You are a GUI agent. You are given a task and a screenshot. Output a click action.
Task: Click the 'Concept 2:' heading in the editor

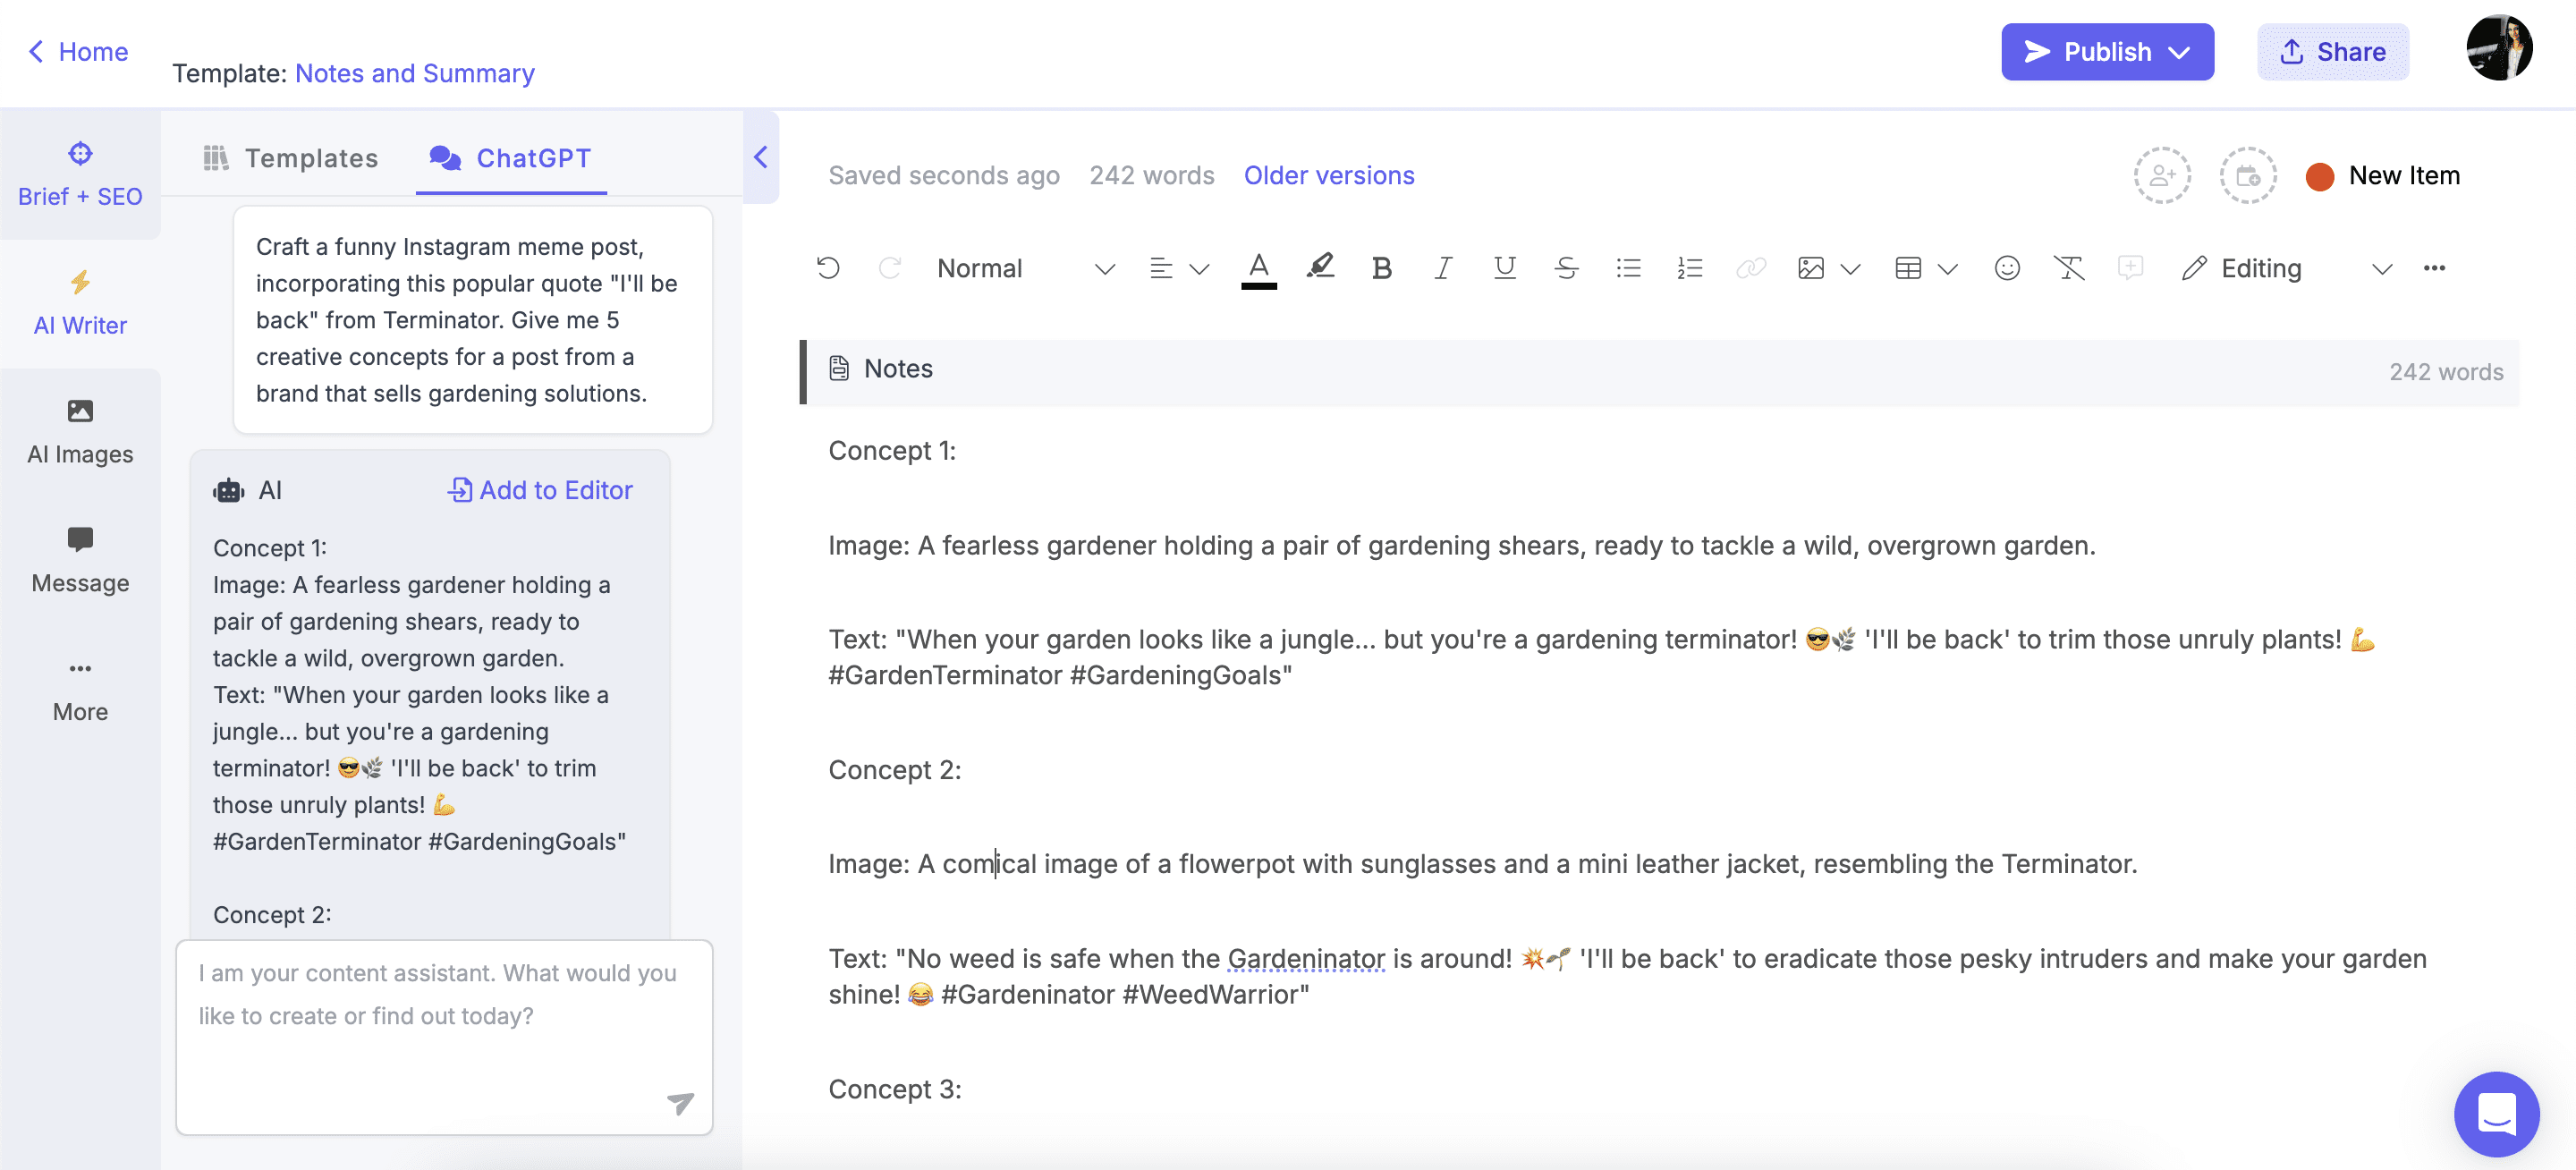[x=894, y=769]
